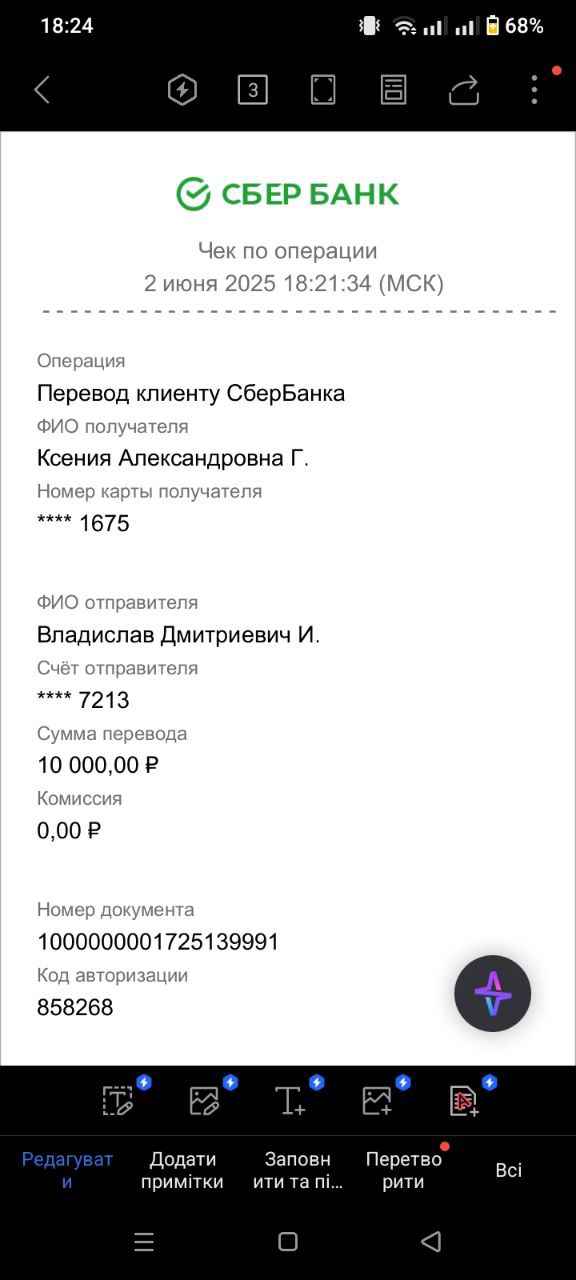Choose the add image tool icon

[377, 1100]
